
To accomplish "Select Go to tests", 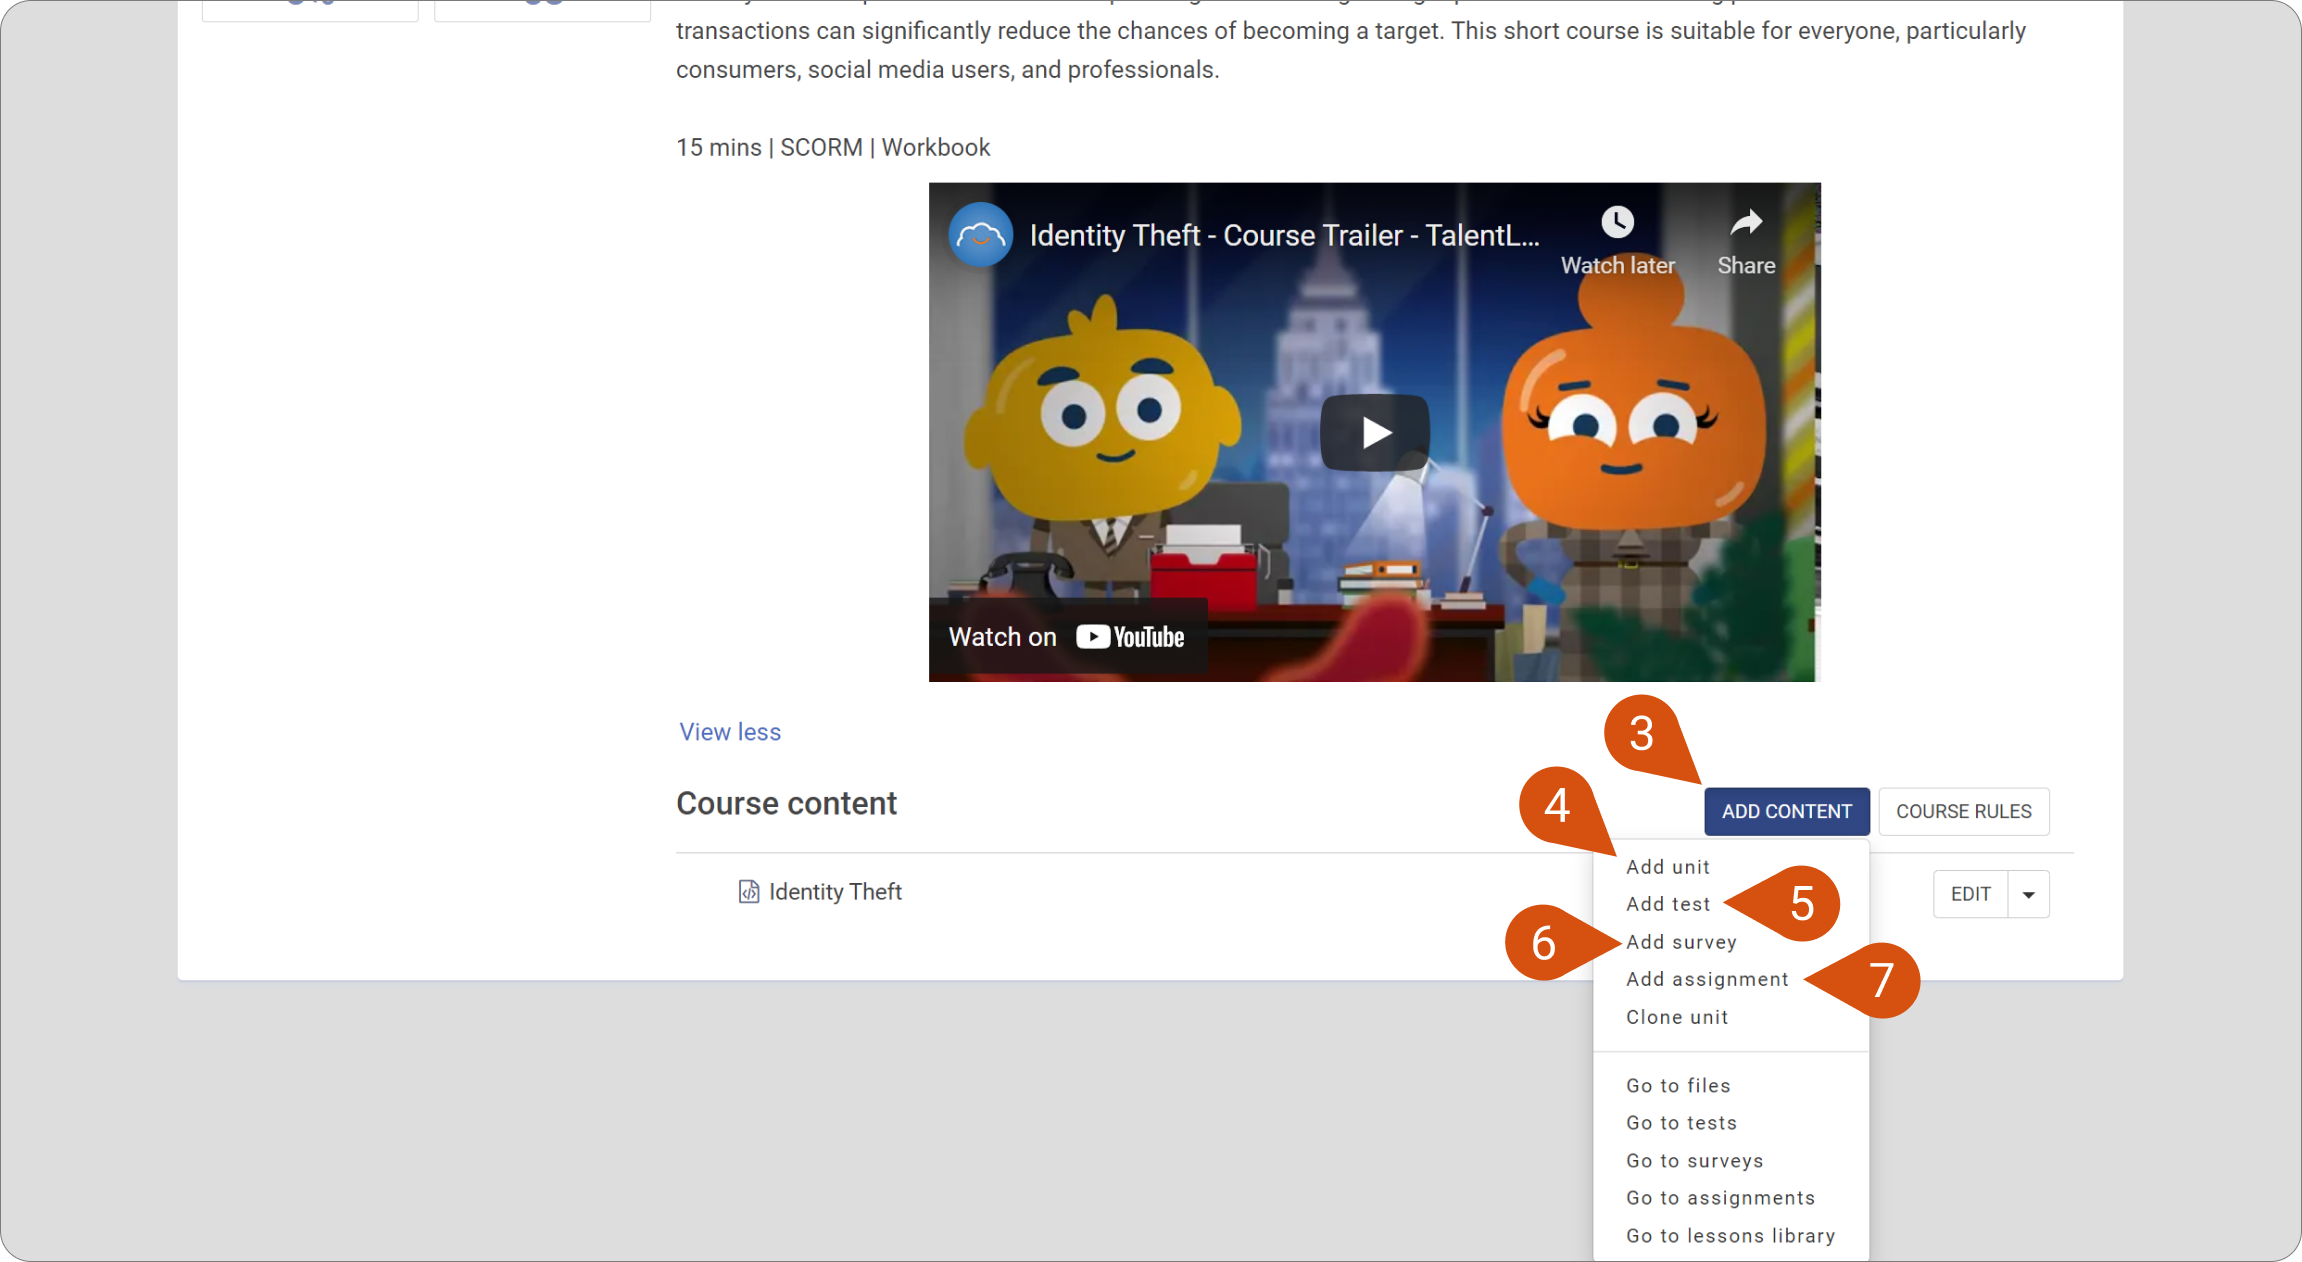I will (x=1681, y=1123).
